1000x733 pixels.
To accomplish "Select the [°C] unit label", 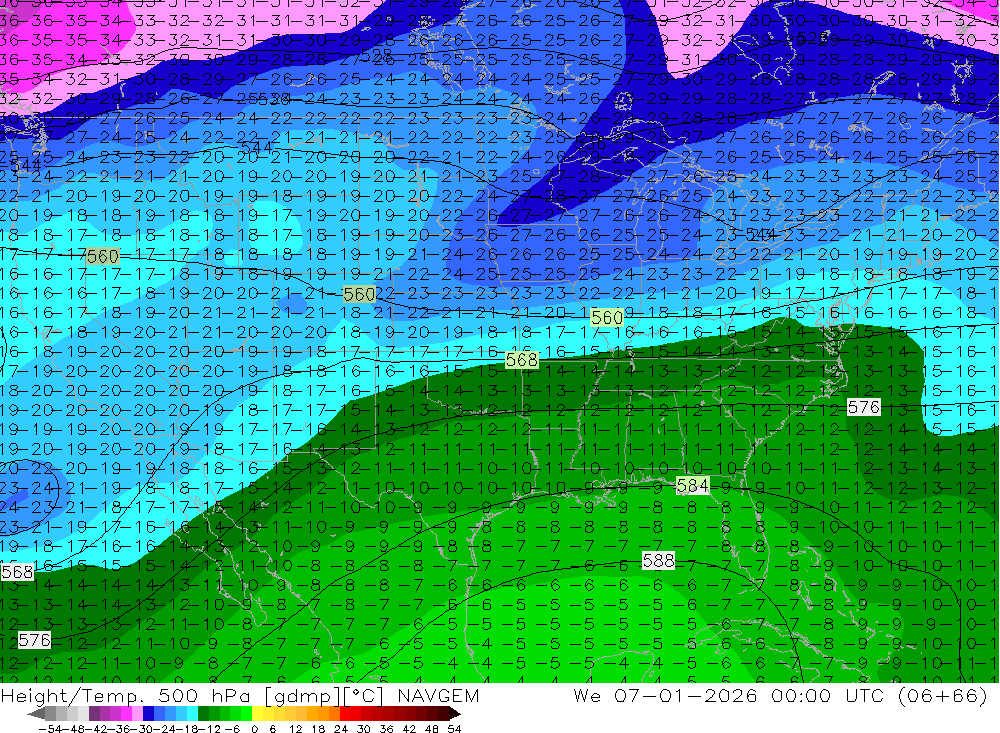I will (365, 696).
